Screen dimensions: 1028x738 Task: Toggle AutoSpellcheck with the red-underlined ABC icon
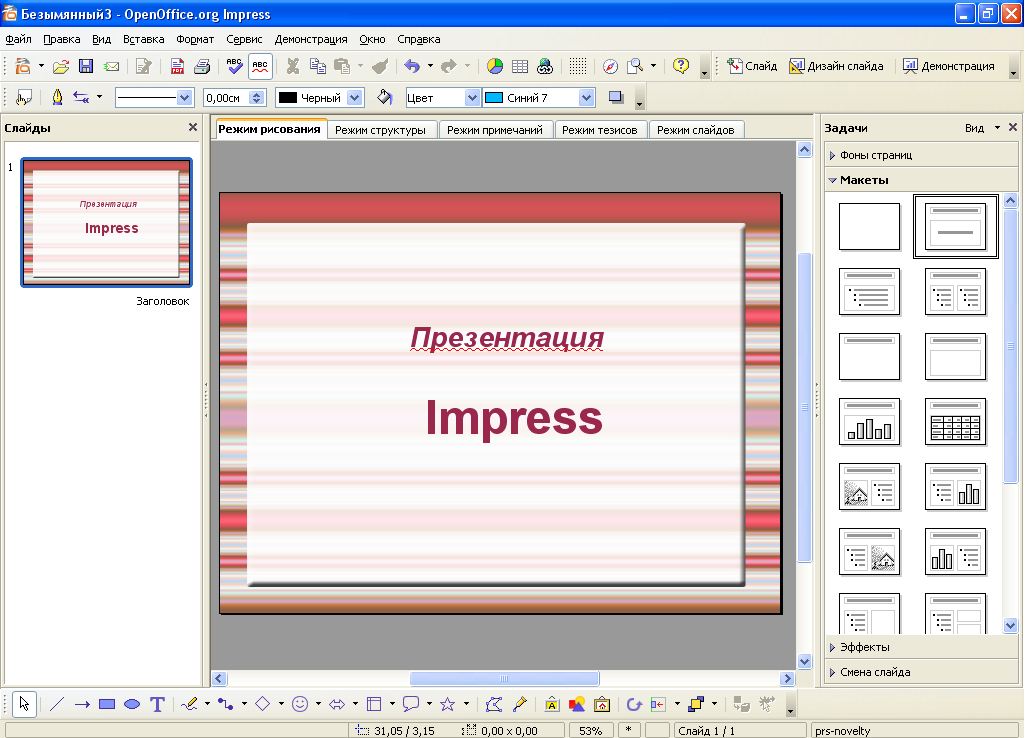pos(260,67)
